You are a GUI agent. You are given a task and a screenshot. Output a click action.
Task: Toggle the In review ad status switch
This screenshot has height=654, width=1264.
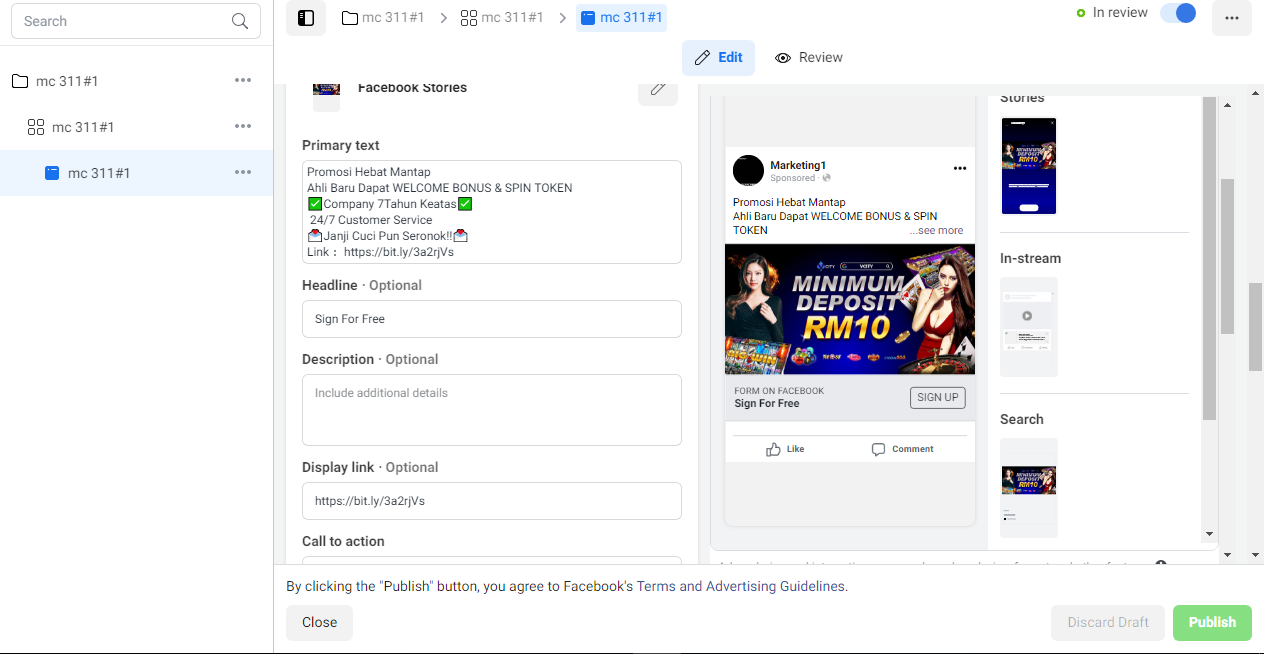(1178, 13)
